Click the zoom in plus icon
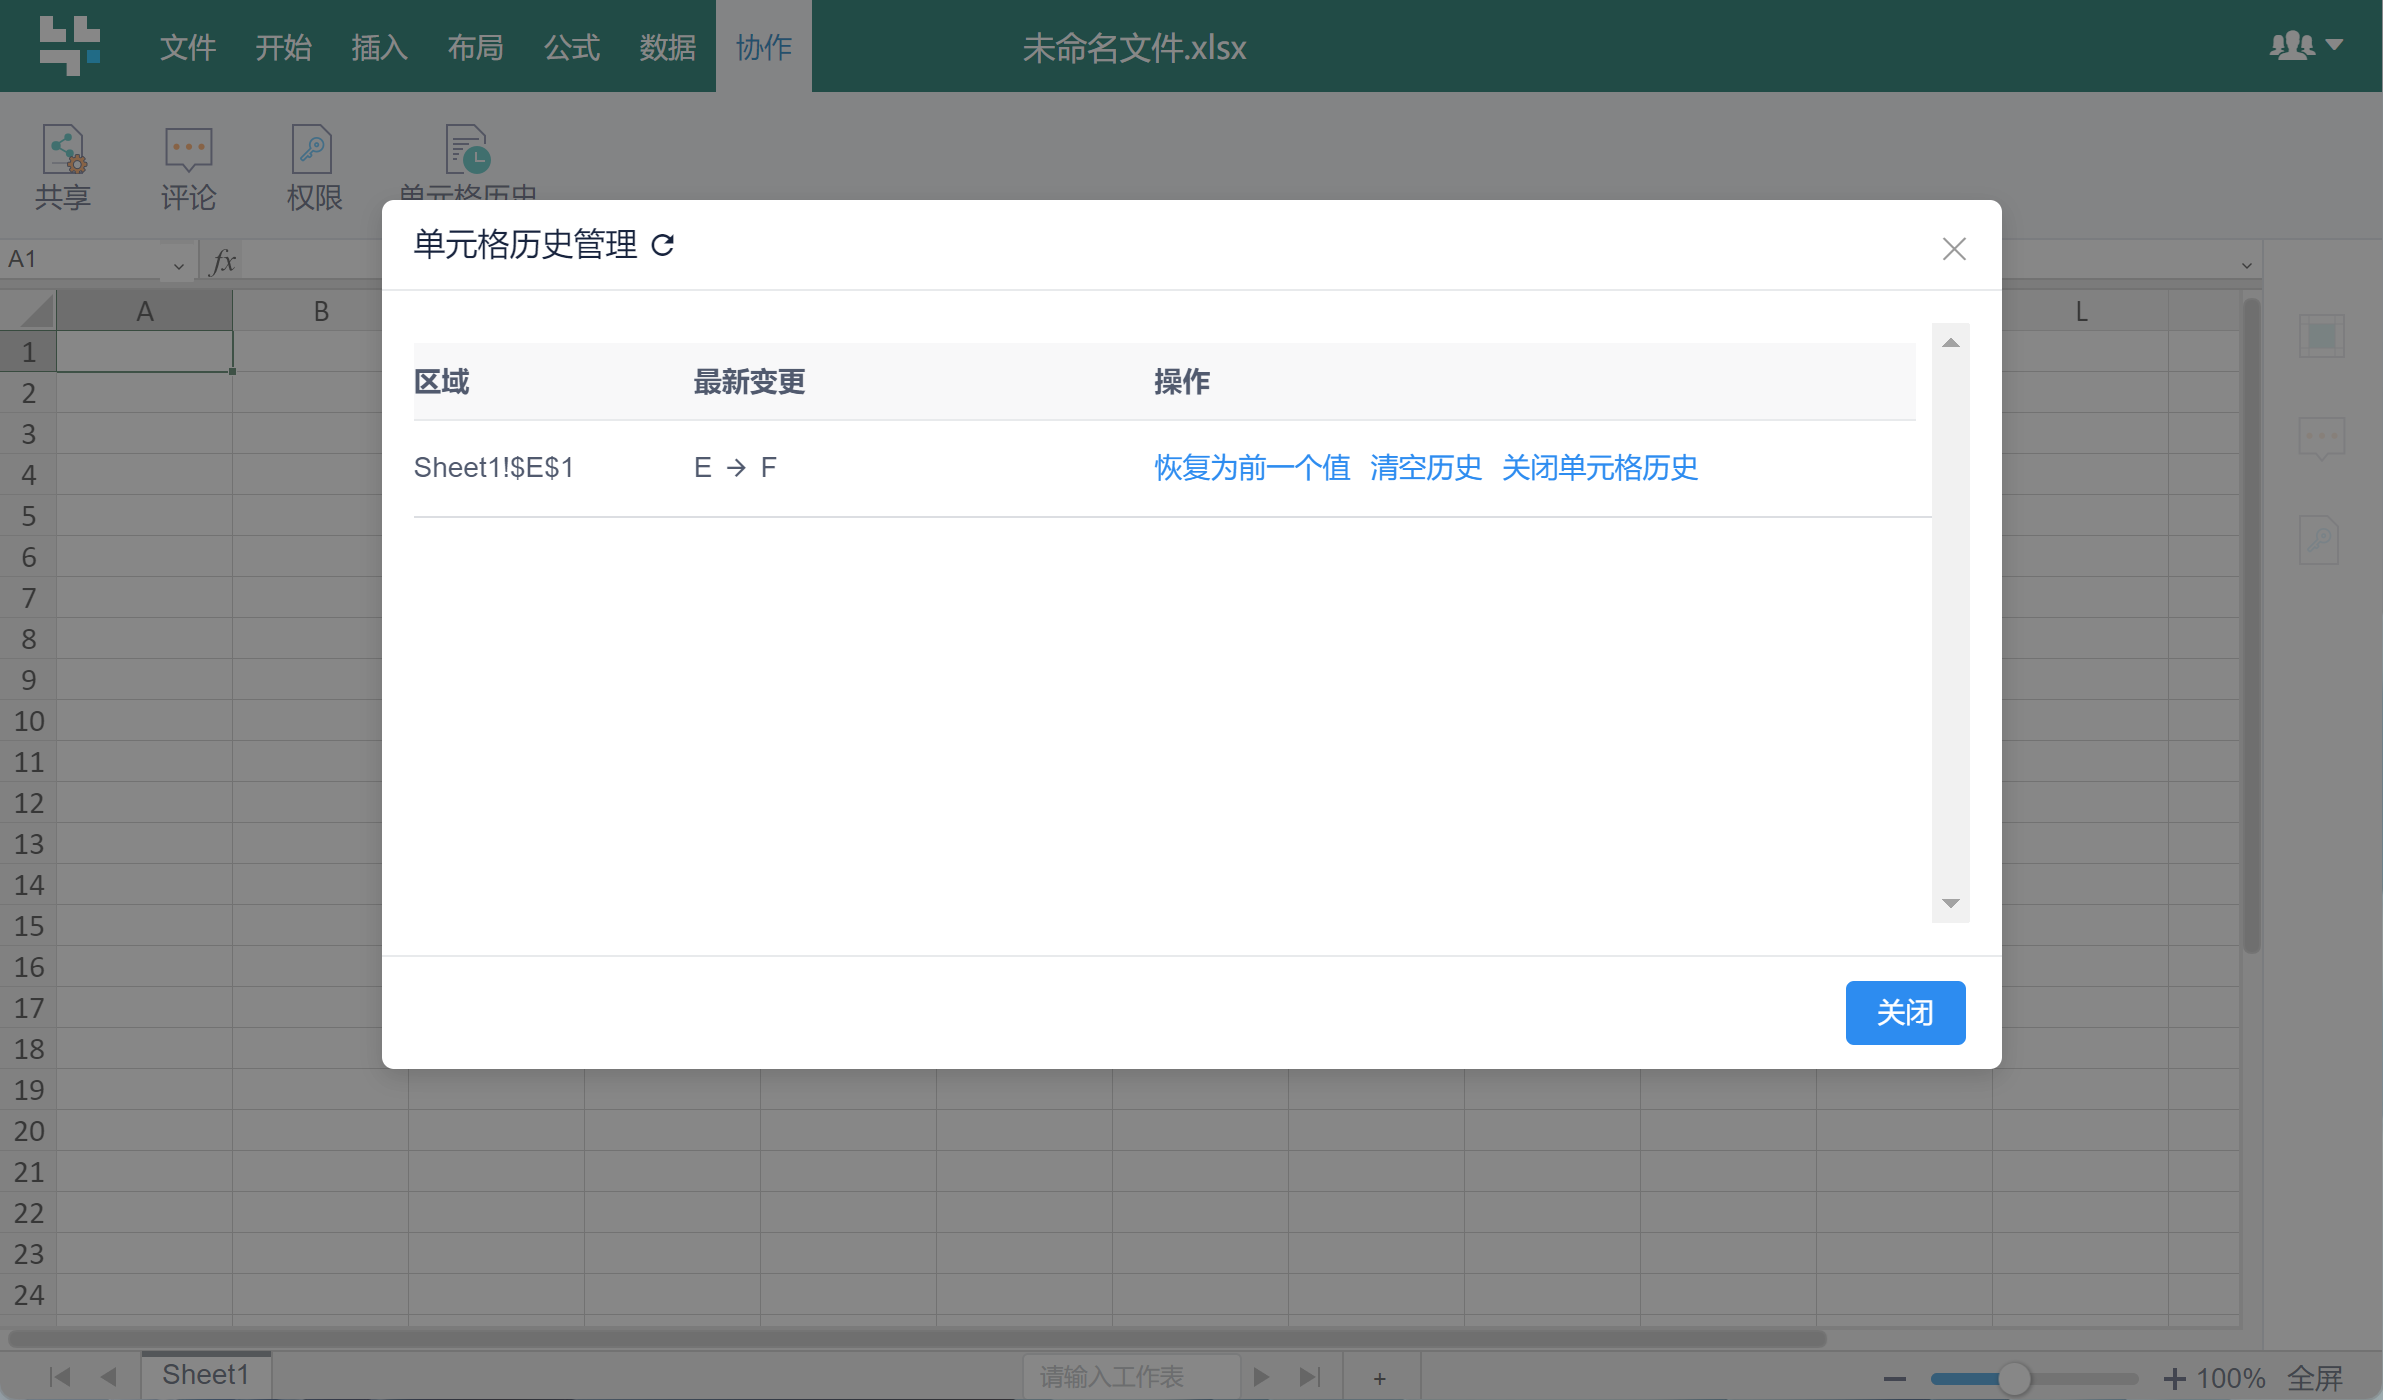This screenshot has width=2383, height=1400. tap(2174, 1379)
